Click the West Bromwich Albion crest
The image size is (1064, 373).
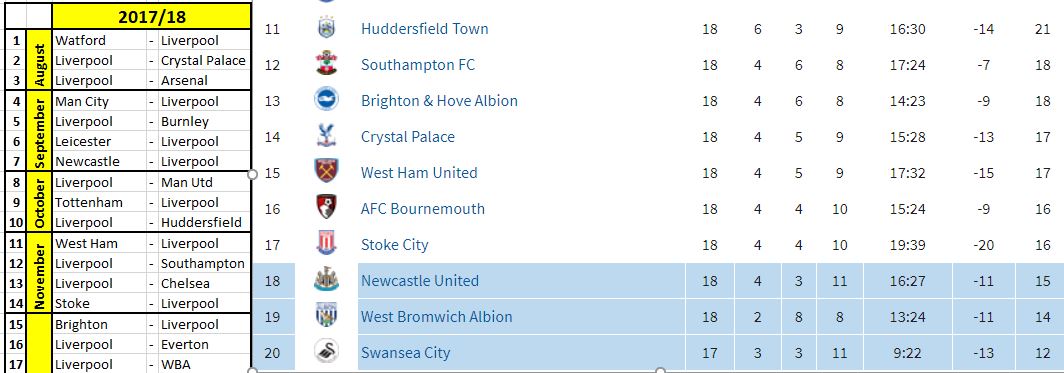pyautogui.click(x=326, y=316)
